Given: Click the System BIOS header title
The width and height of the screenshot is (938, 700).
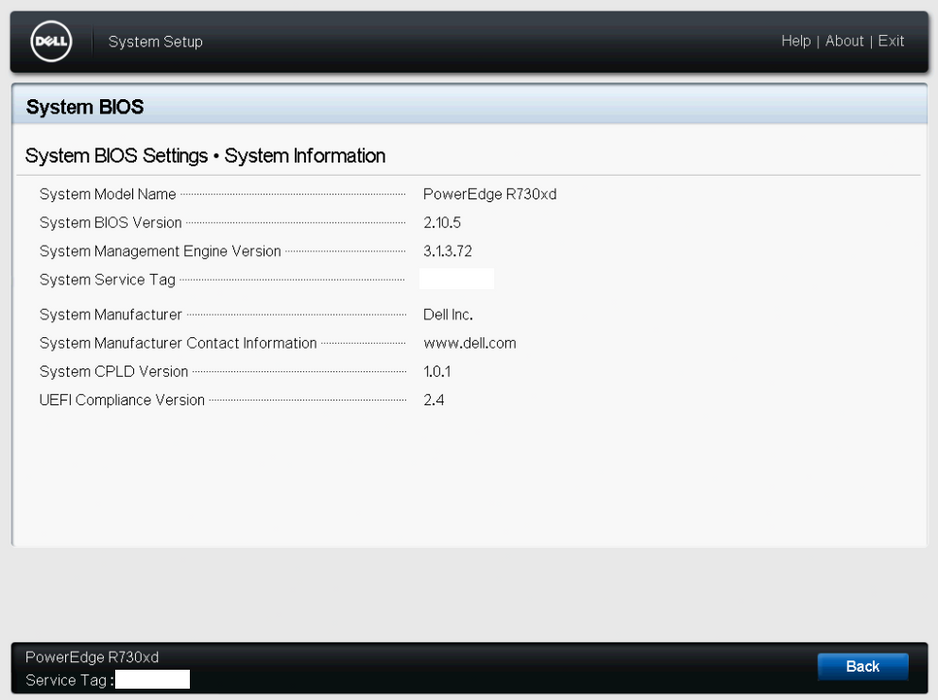Looking at the screenshot, I should click(85, 107).
